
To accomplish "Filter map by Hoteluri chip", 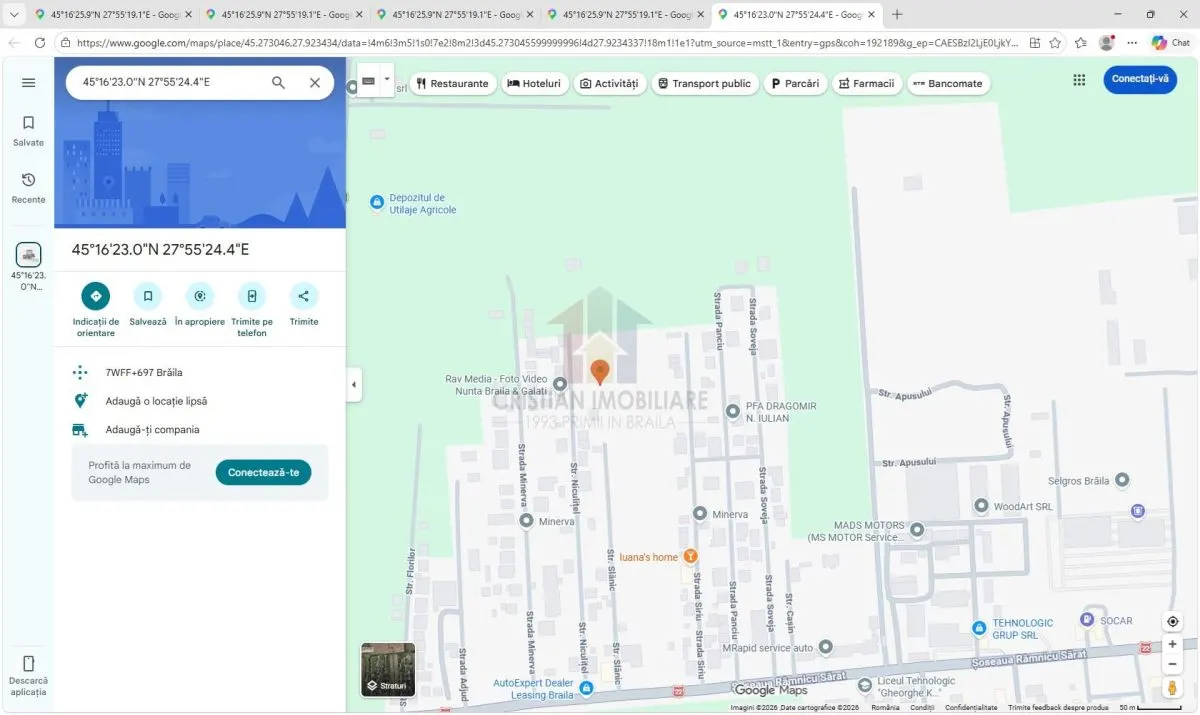I will point(534,84).
